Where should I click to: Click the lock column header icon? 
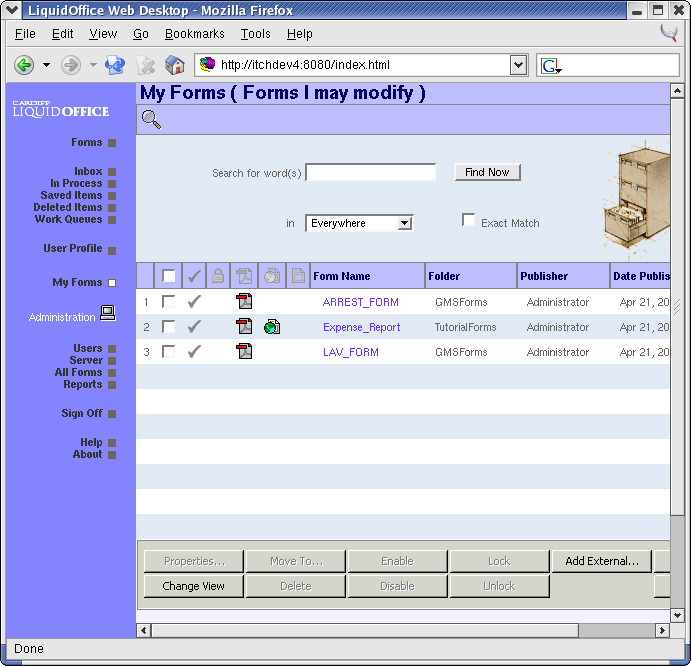[x=217, y=276]
